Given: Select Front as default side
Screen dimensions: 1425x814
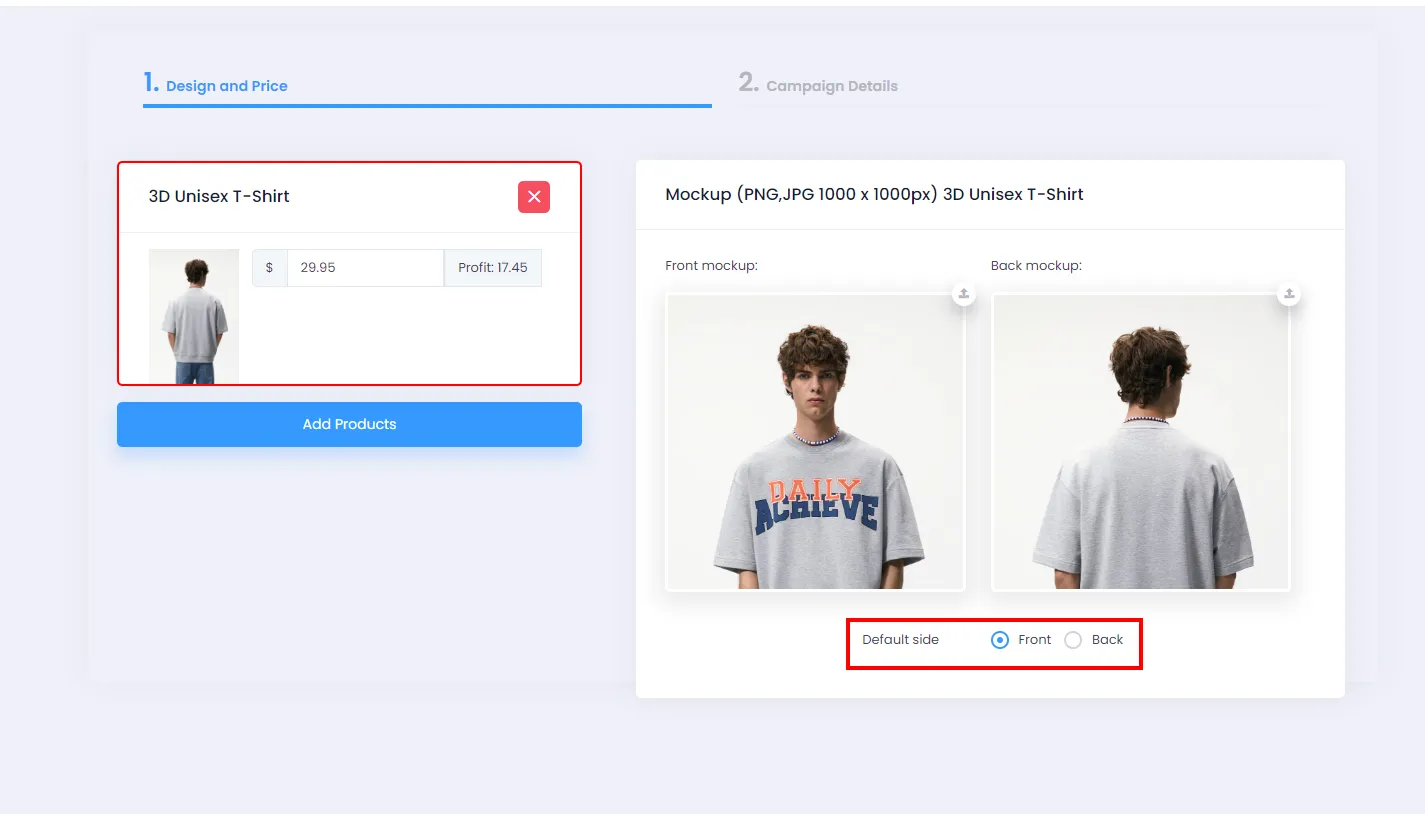Looking at the screenshot, I should tap(1000, 640).
